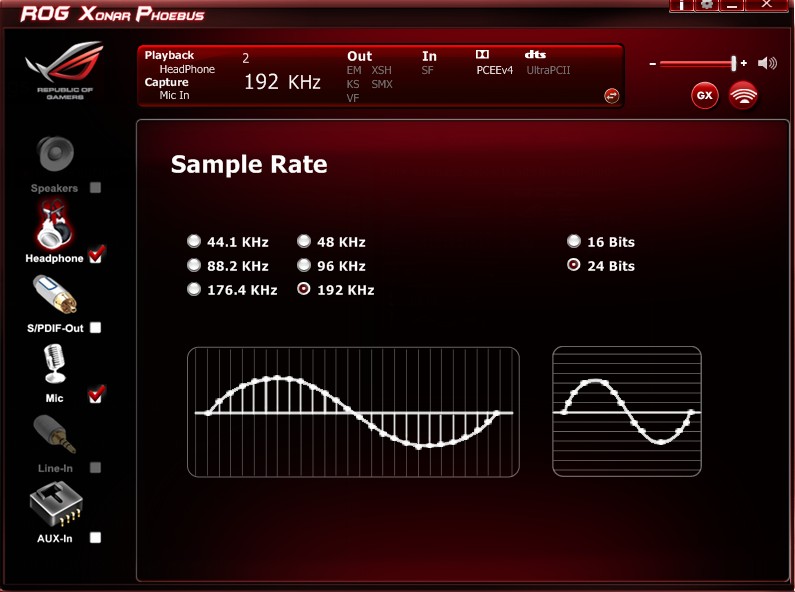
Task: Enable the Speakers checkbox
Action: point(95,188)
